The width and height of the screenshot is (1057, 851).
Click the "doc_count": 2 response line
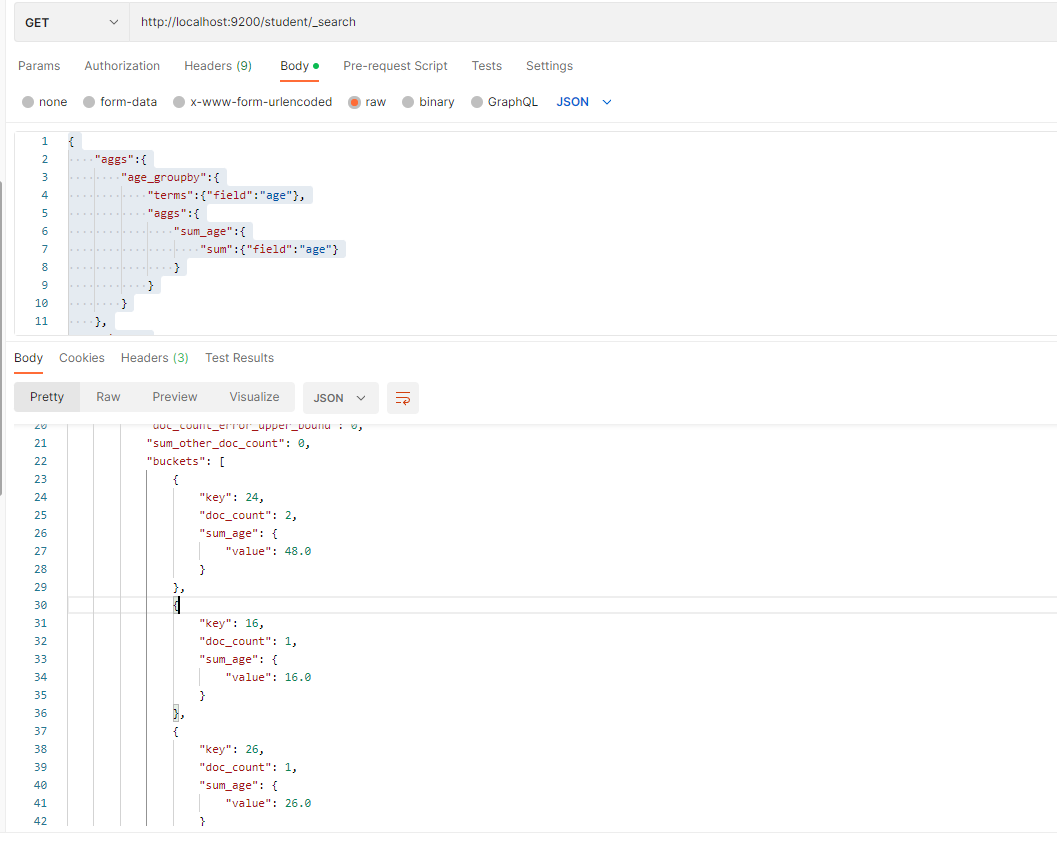click(248, 515)
